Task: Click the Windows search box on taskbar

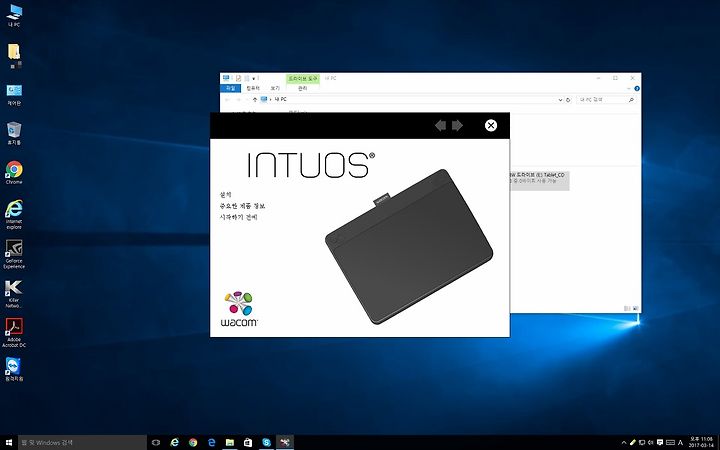Action: (x=83, y=443)
